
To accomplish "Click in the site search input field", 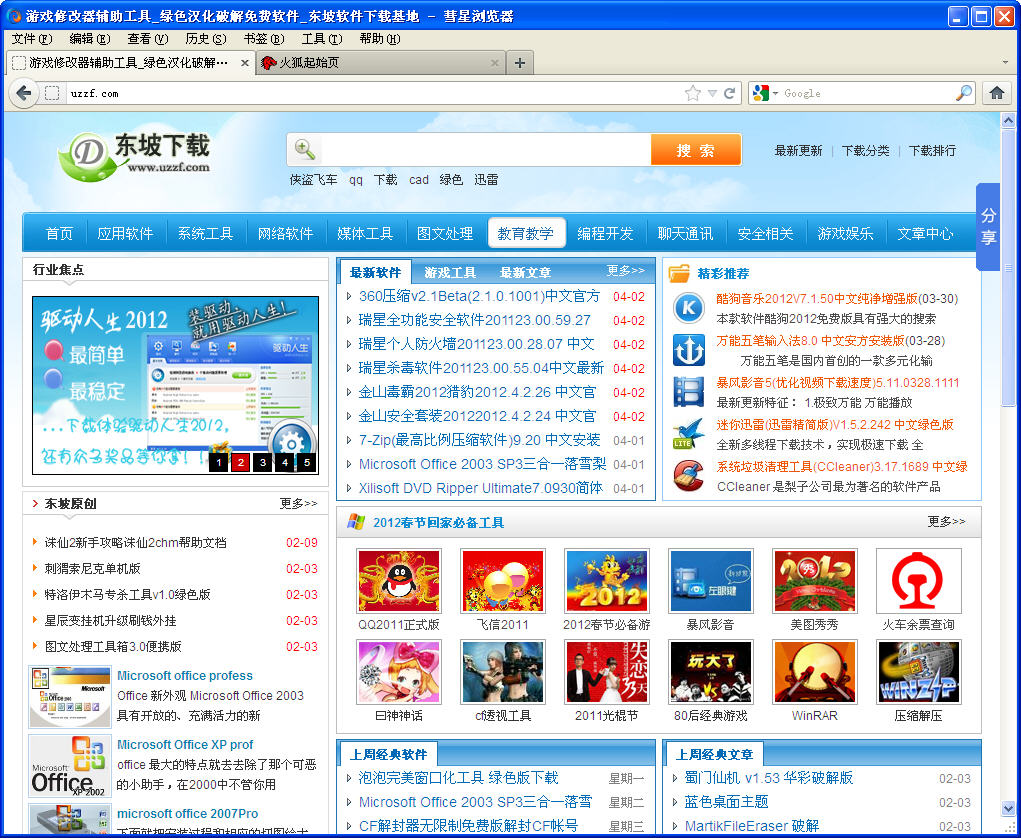I will point(485,150).
